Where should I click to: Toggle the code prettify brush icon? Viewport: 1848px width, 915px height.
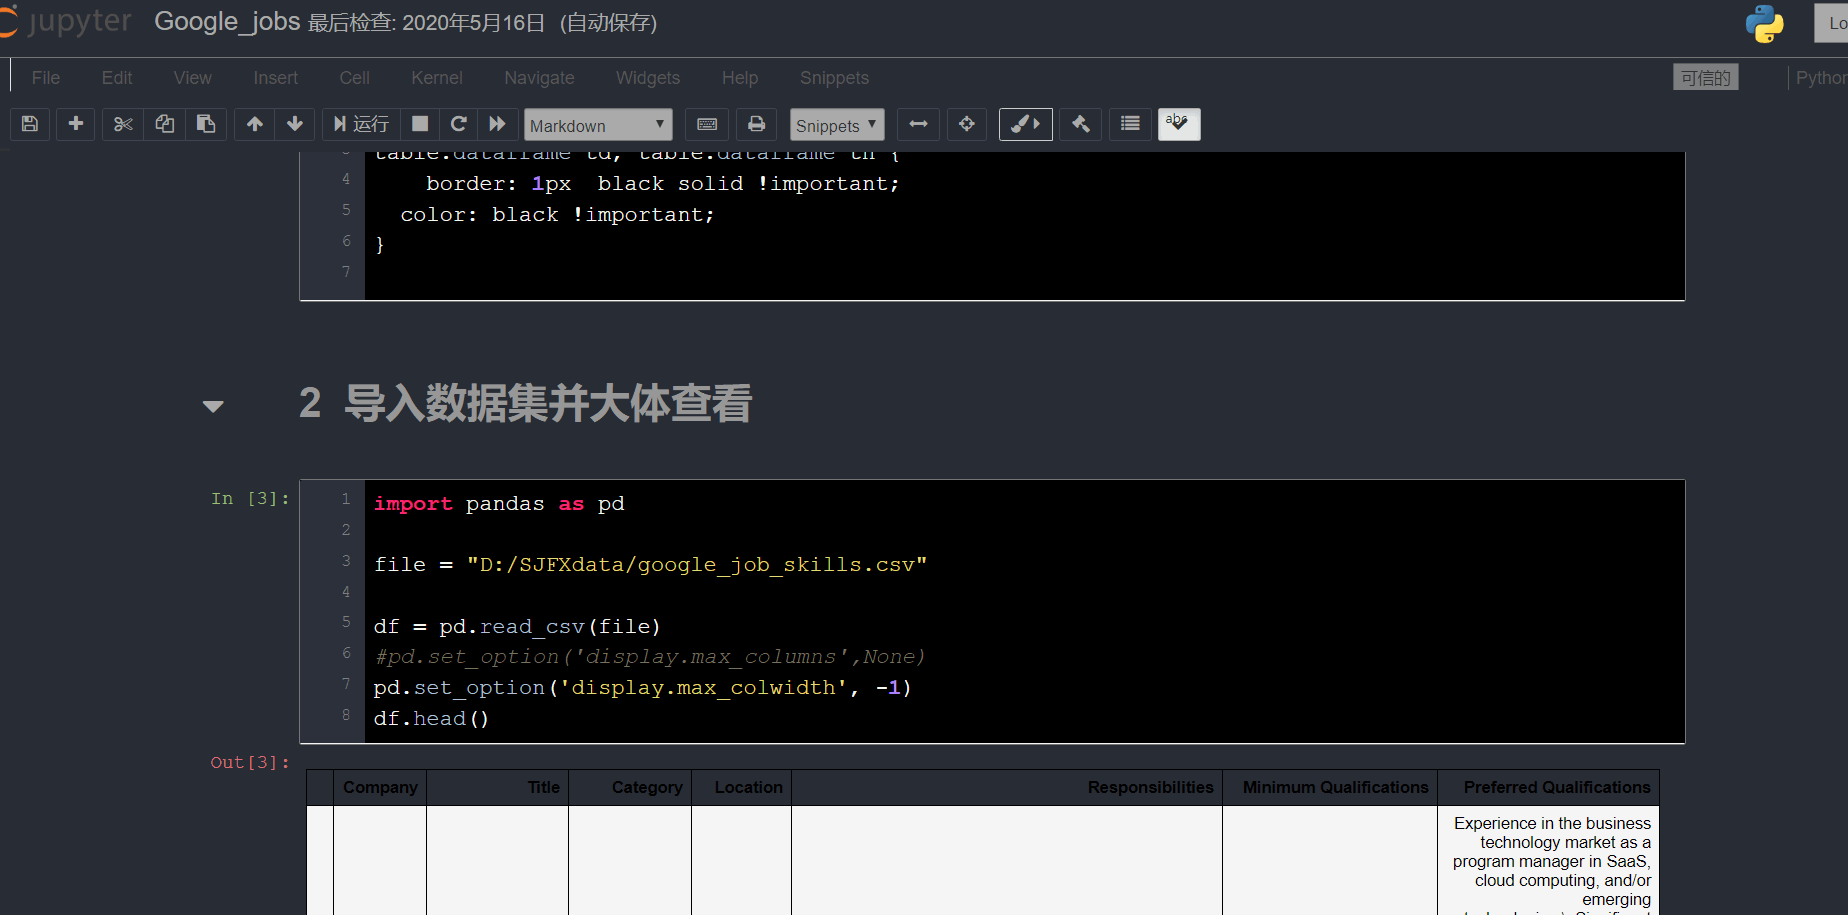pos(1025,124)
